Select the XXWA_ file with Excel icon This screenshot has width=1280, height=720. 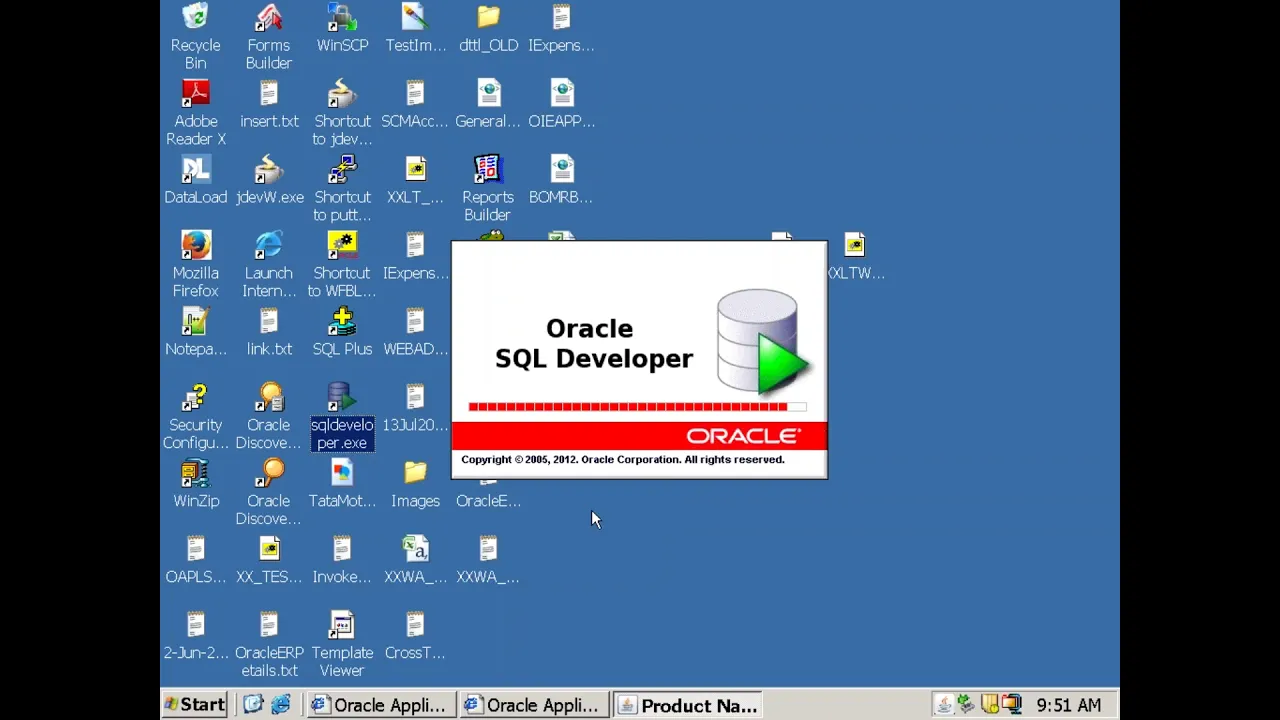click(415, 560)
